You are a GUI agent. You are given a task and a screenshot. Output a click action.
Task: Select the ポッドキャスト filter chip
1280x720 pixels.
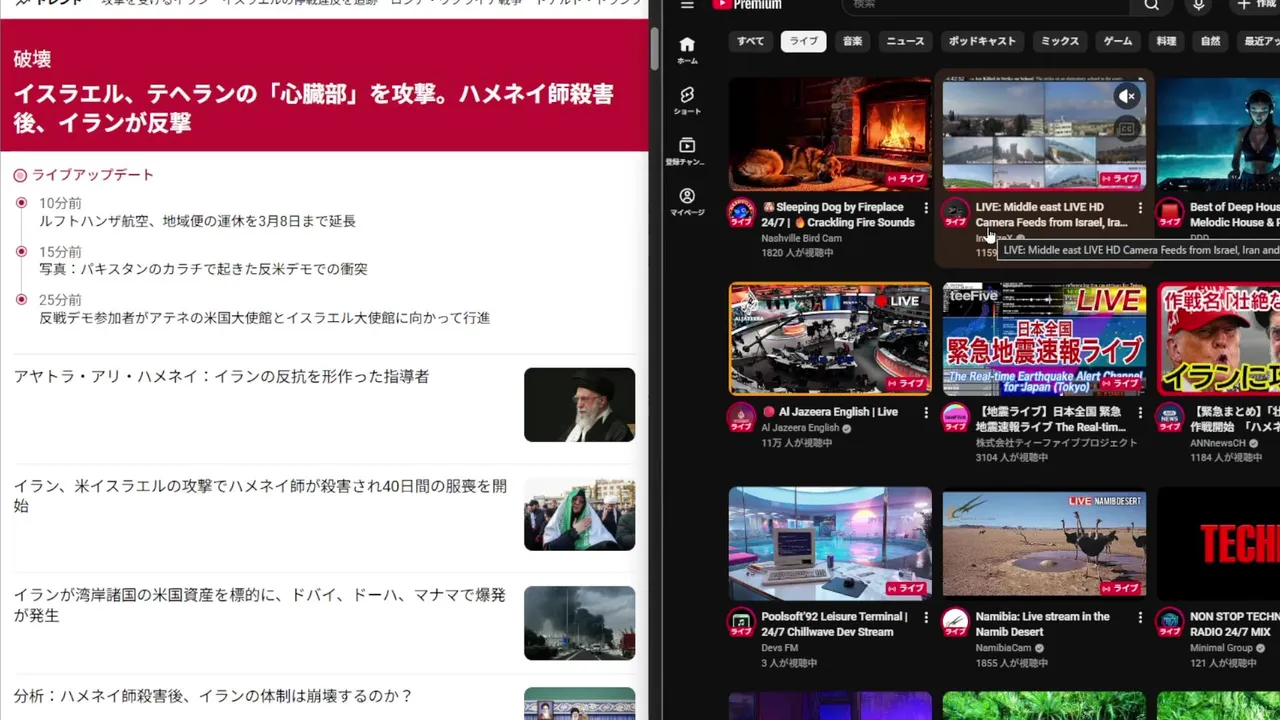982,41
